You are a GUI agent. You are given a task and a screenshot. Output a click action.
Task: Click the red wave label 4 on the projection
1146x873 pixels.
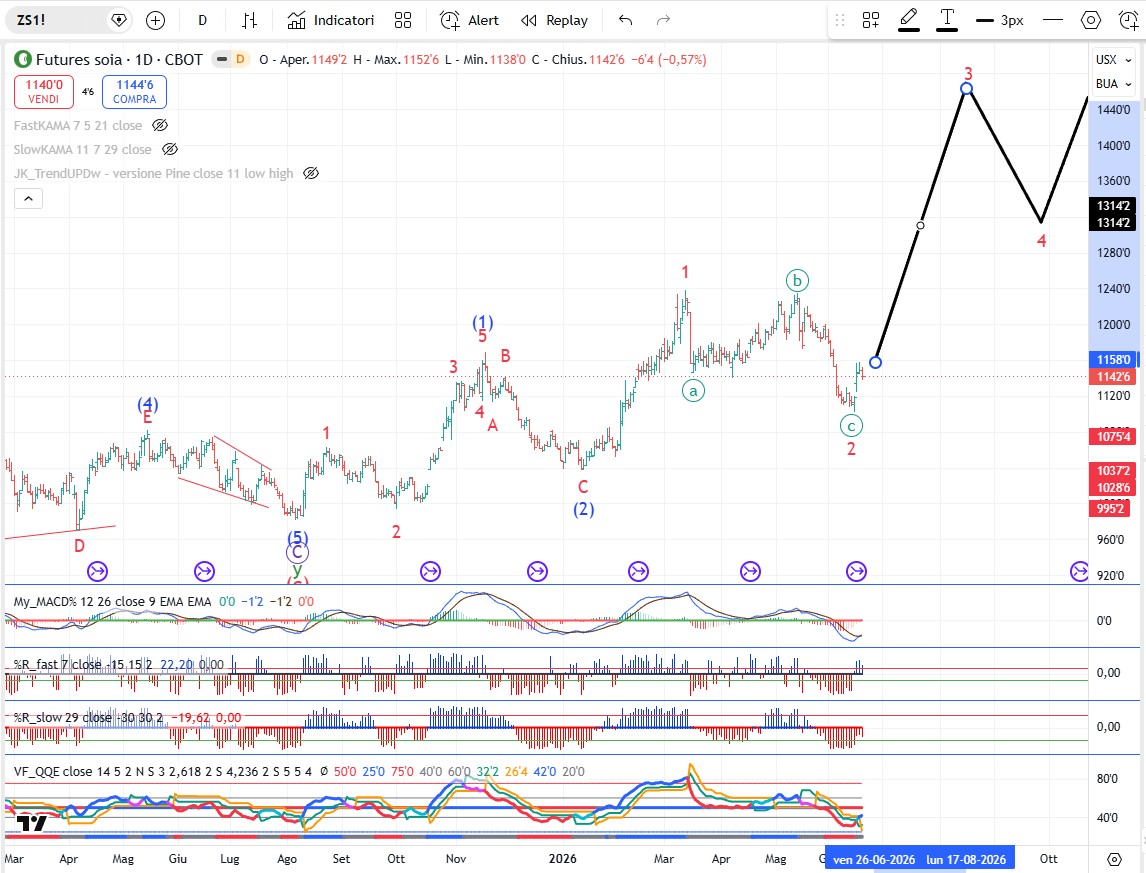tap(1041, 241)
